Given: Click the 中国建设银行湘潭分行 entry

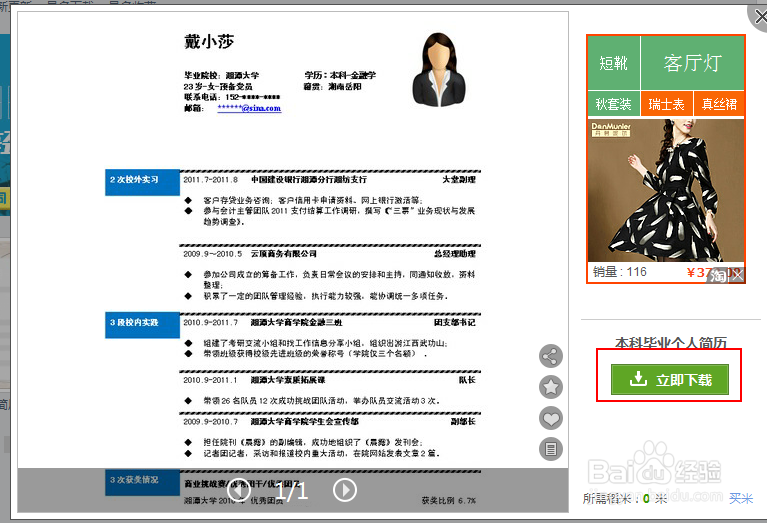Looking at the screenshot, I should click(309, 180).
